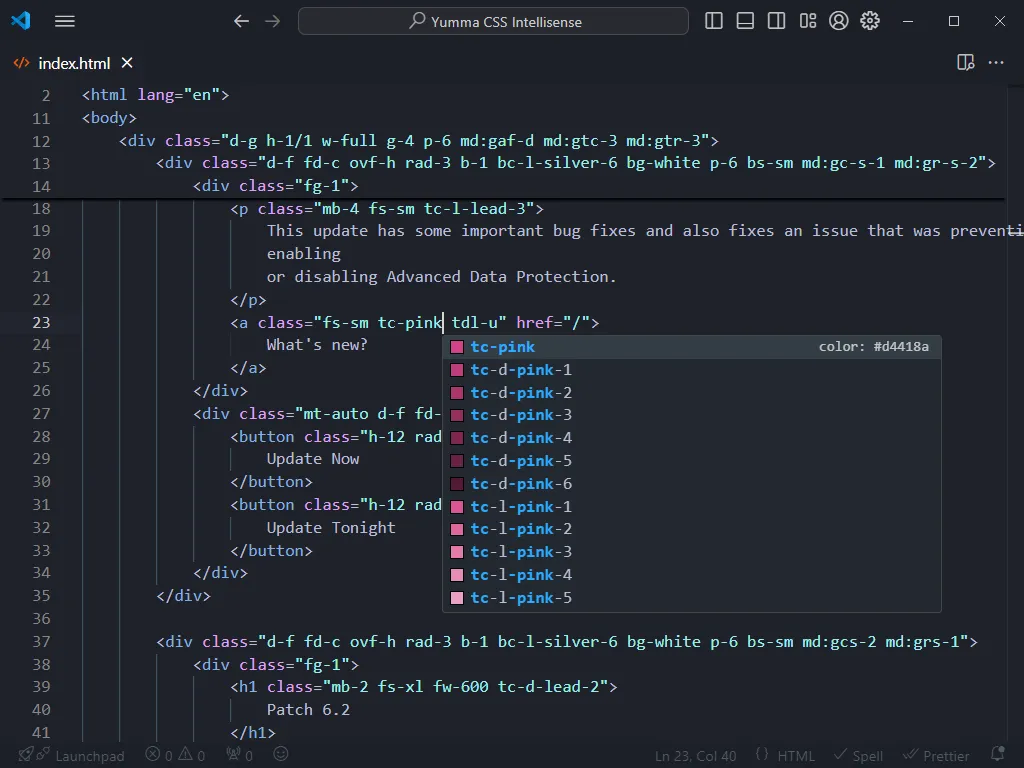Click the sticky header line <body>
Image resolution: width=1024 pixels, height=768 pixels.
[x=109, y=118]
